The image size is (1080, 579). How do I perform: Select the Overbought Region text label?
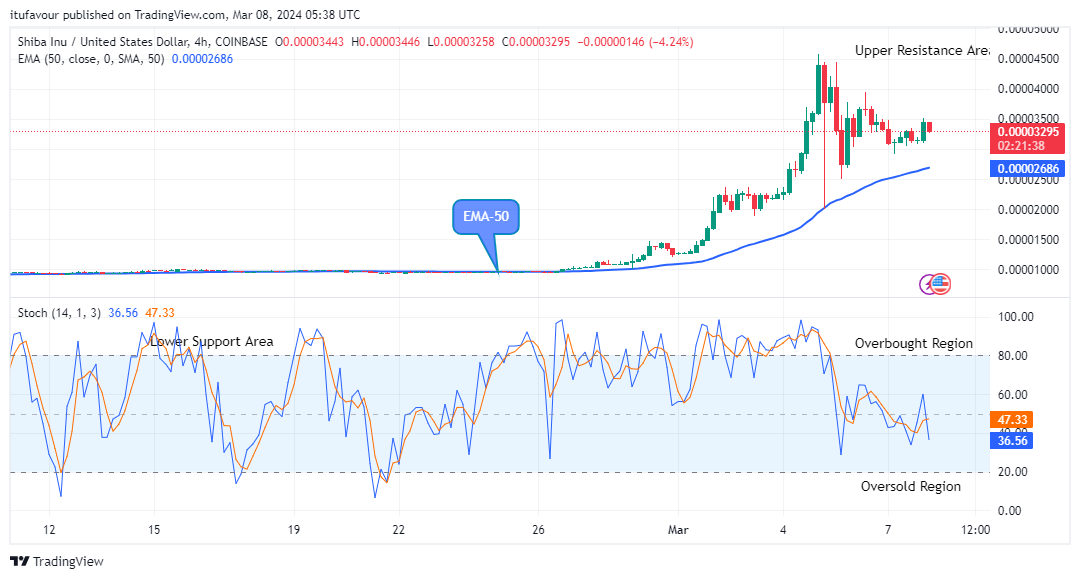914,344
